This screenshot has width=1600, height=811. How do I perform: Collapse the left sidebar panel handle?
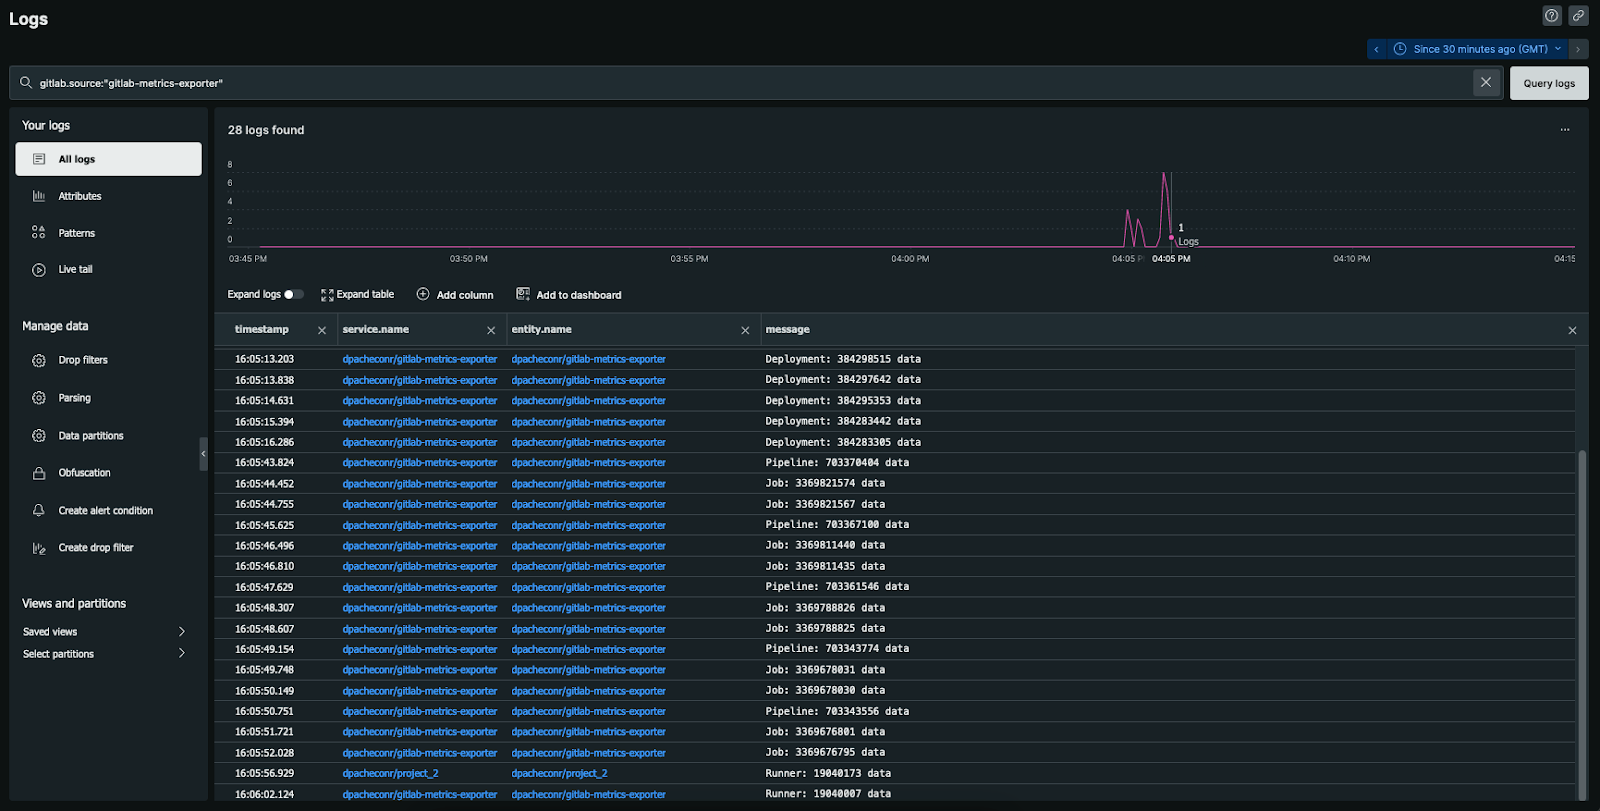tap(203, 454)
